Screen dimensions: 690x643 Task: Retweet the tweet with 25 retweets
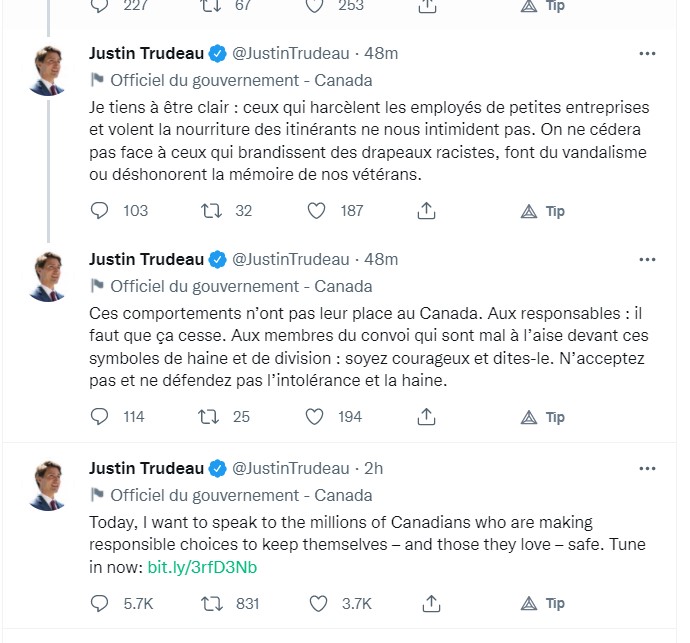point(210,417)
